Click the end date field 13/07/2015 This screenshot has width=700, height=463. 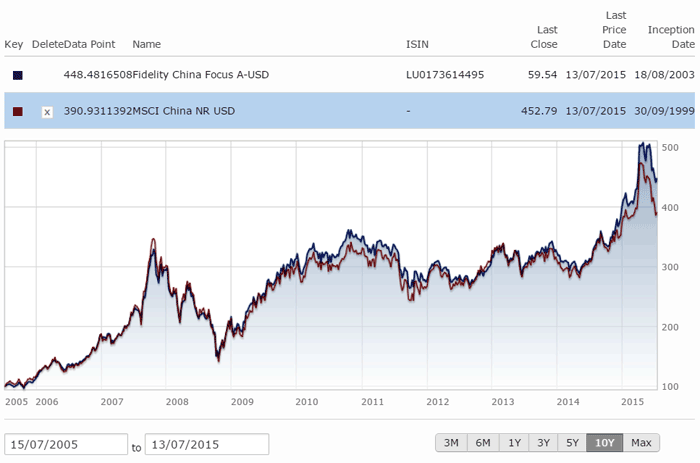207,444
